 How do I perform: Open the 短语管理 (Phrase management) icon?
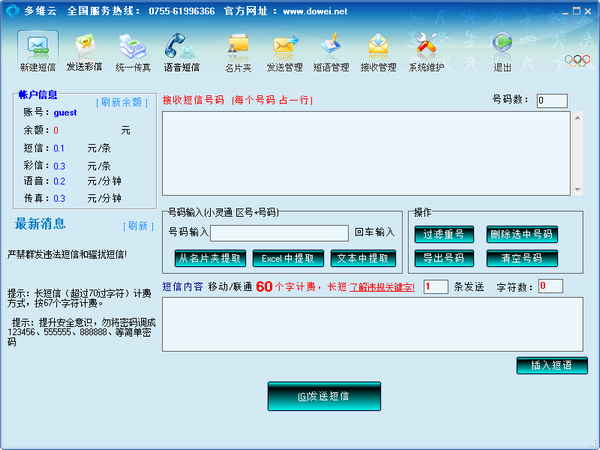click(x=331, y=51)
